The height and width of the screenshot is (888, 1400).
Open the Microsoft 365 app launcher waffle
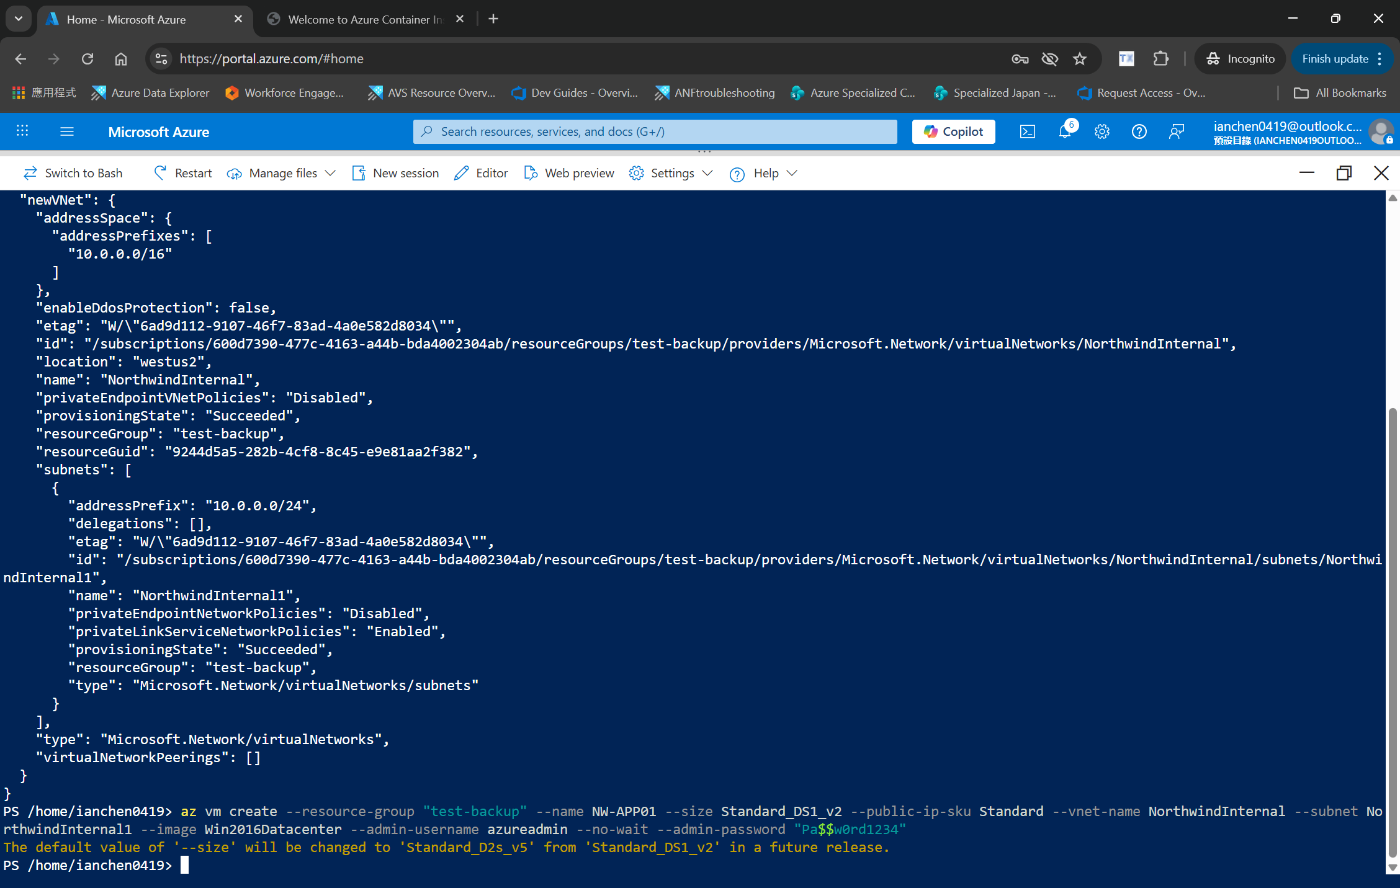(22, 131)
